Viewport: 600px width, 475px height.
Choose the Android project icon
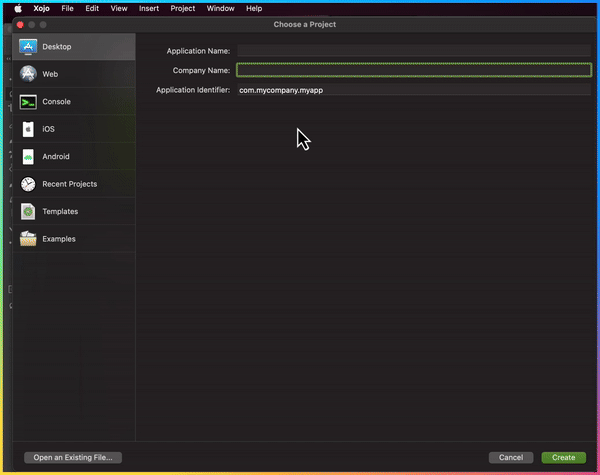click(28, 157)
